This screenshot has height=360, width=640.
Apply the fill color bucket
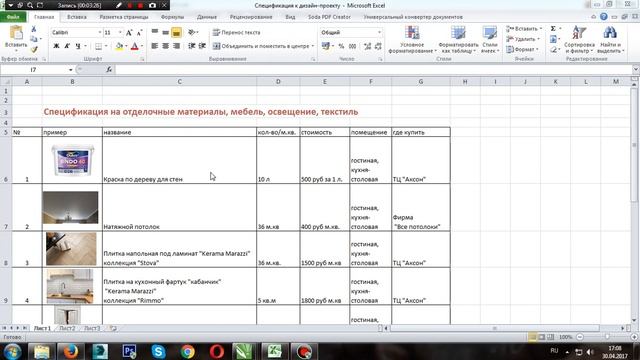pyautogui.click(x=119, y=46)
